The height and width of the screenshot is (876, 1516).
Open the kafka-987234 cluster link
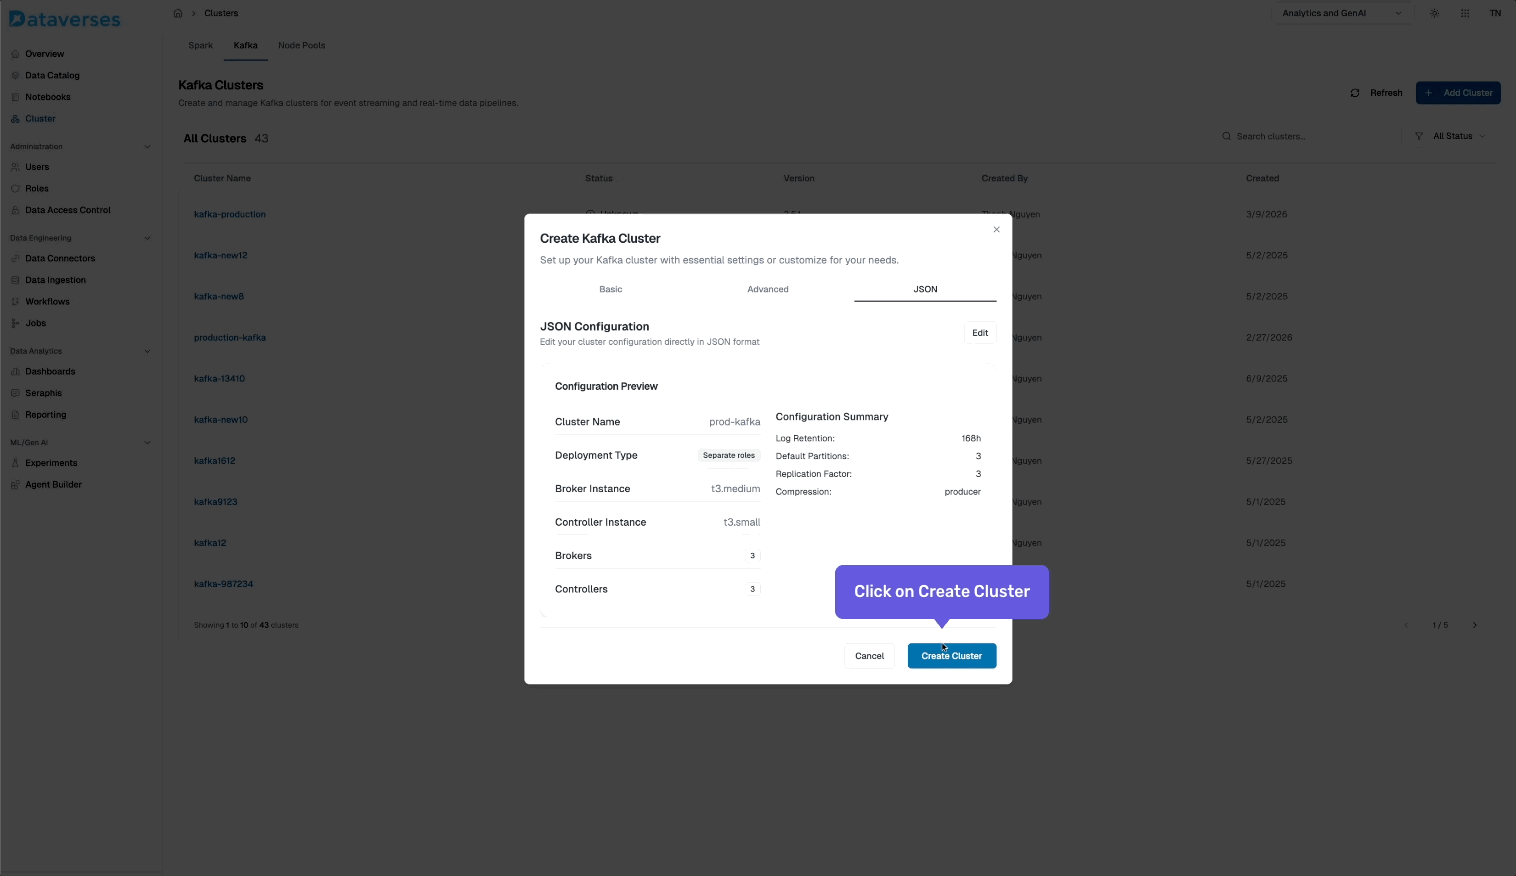point(224,583)
